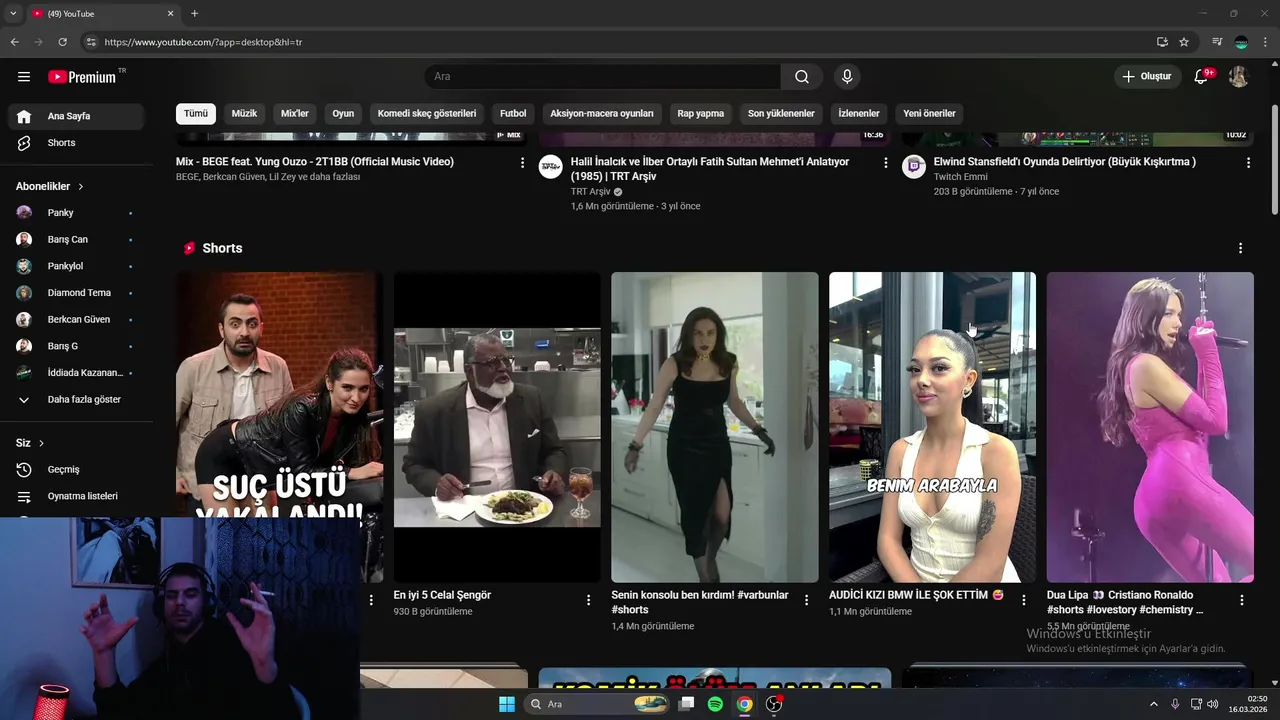Open Task View on the taskbar

pyautogui.click(x=686, y=704)
